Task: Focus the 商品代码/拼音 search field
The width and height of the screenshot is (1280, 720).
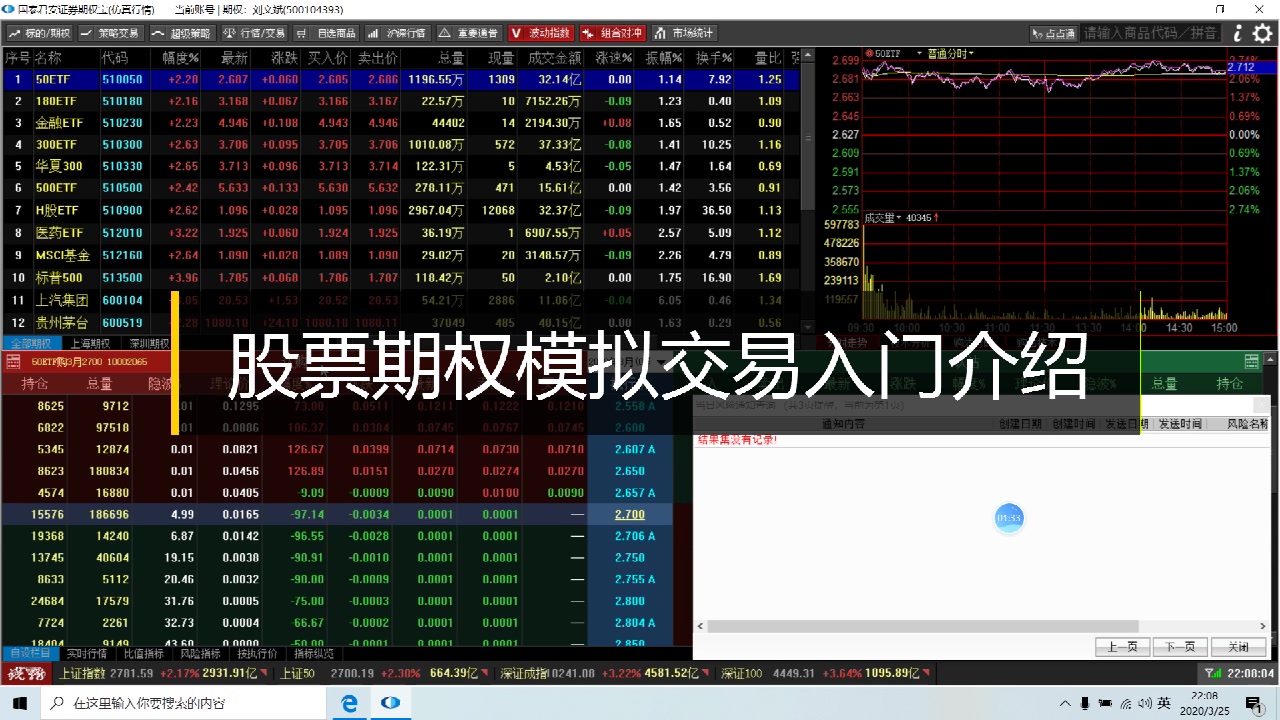Action: pyautogui.click(x=1150, y=33)
